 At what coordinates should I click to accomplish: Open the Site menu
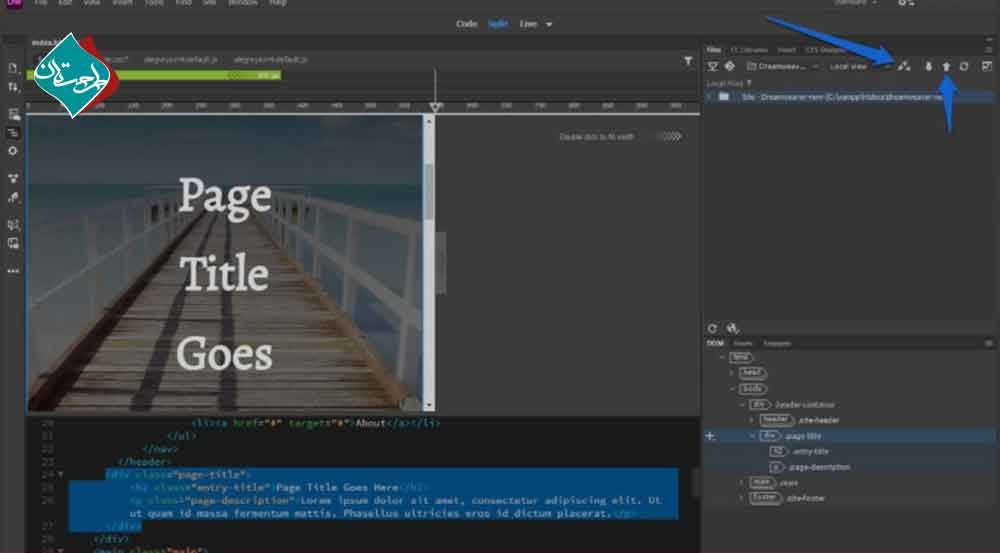point(209,3)
